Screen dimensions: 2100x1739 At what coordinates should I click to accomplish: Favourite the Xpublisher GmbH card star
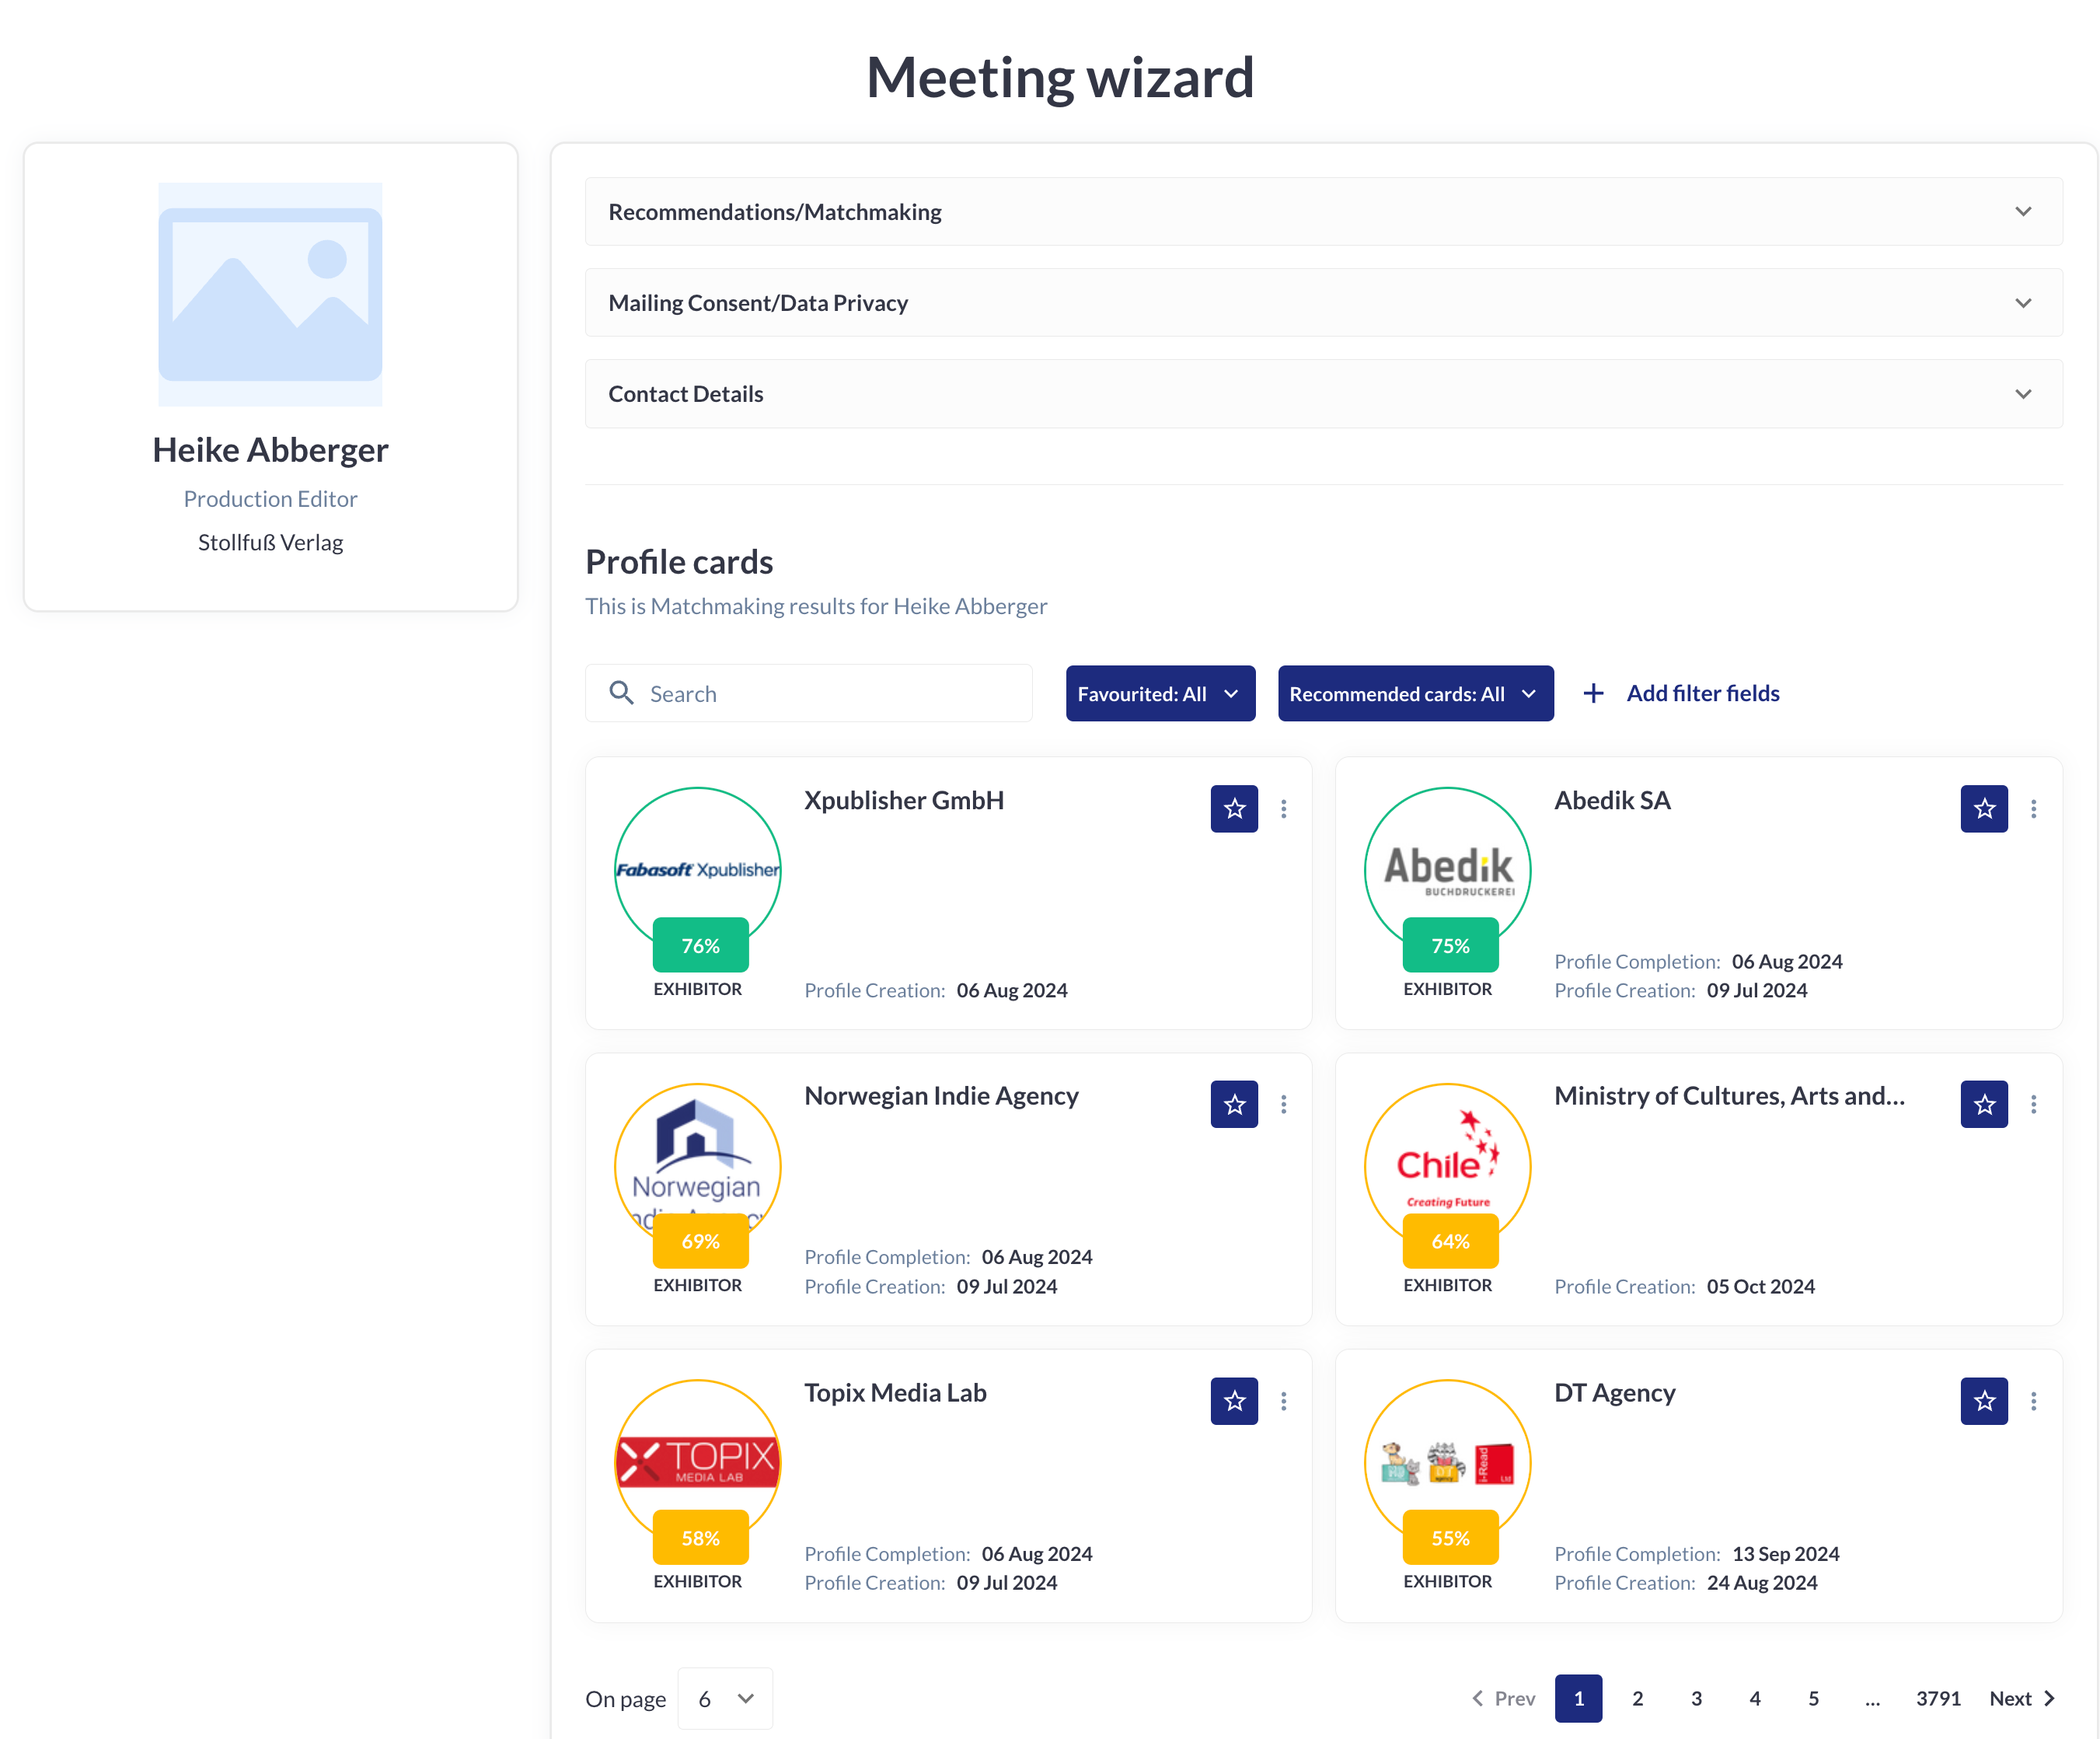click(x=1234, y=808)
